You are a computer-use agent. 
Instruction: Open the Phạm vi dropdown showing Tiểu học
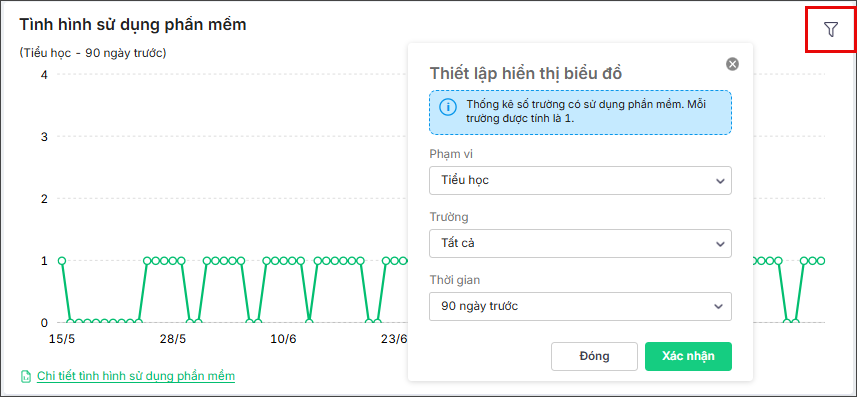pyautogui.click(x=580, y=180)
